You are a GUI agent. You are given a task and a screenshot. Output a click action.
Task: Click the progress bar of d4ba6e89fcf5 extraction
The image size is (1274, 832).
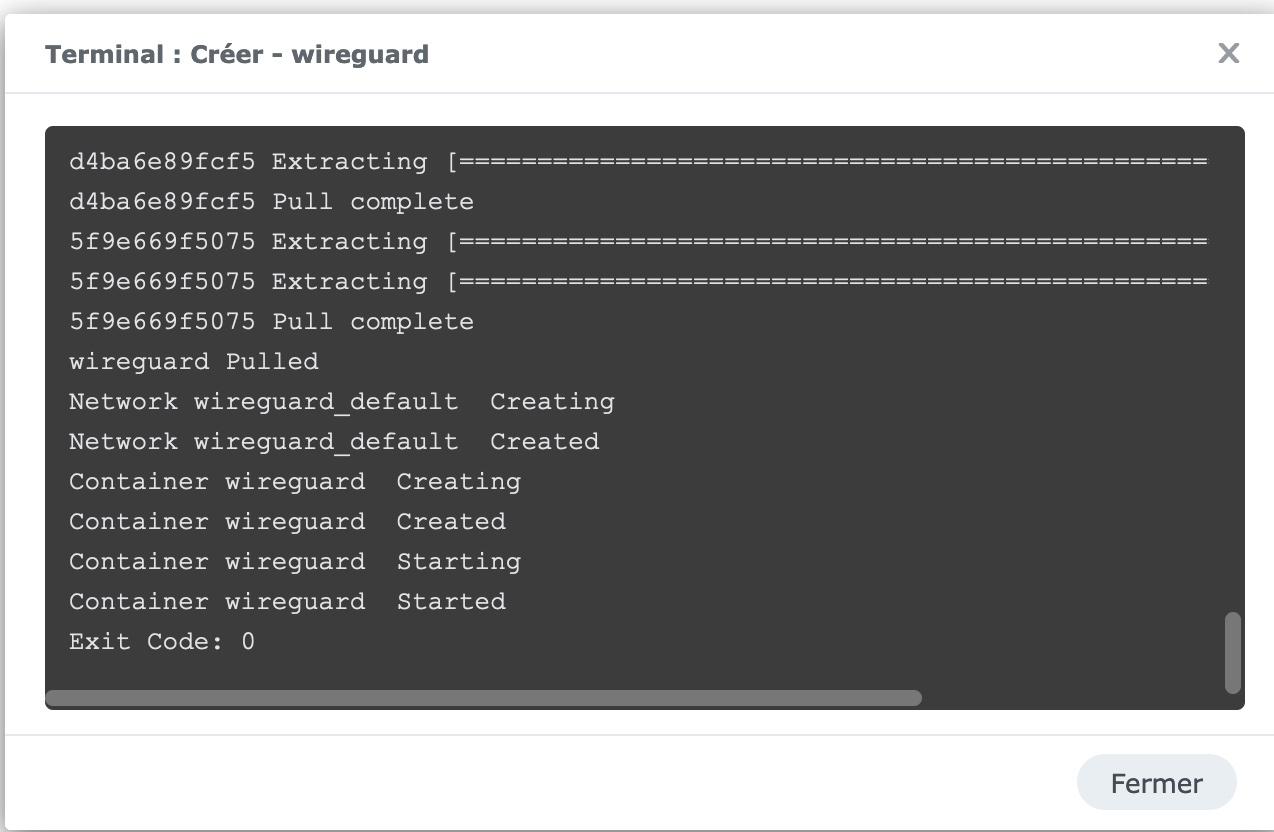coord(828,162)
